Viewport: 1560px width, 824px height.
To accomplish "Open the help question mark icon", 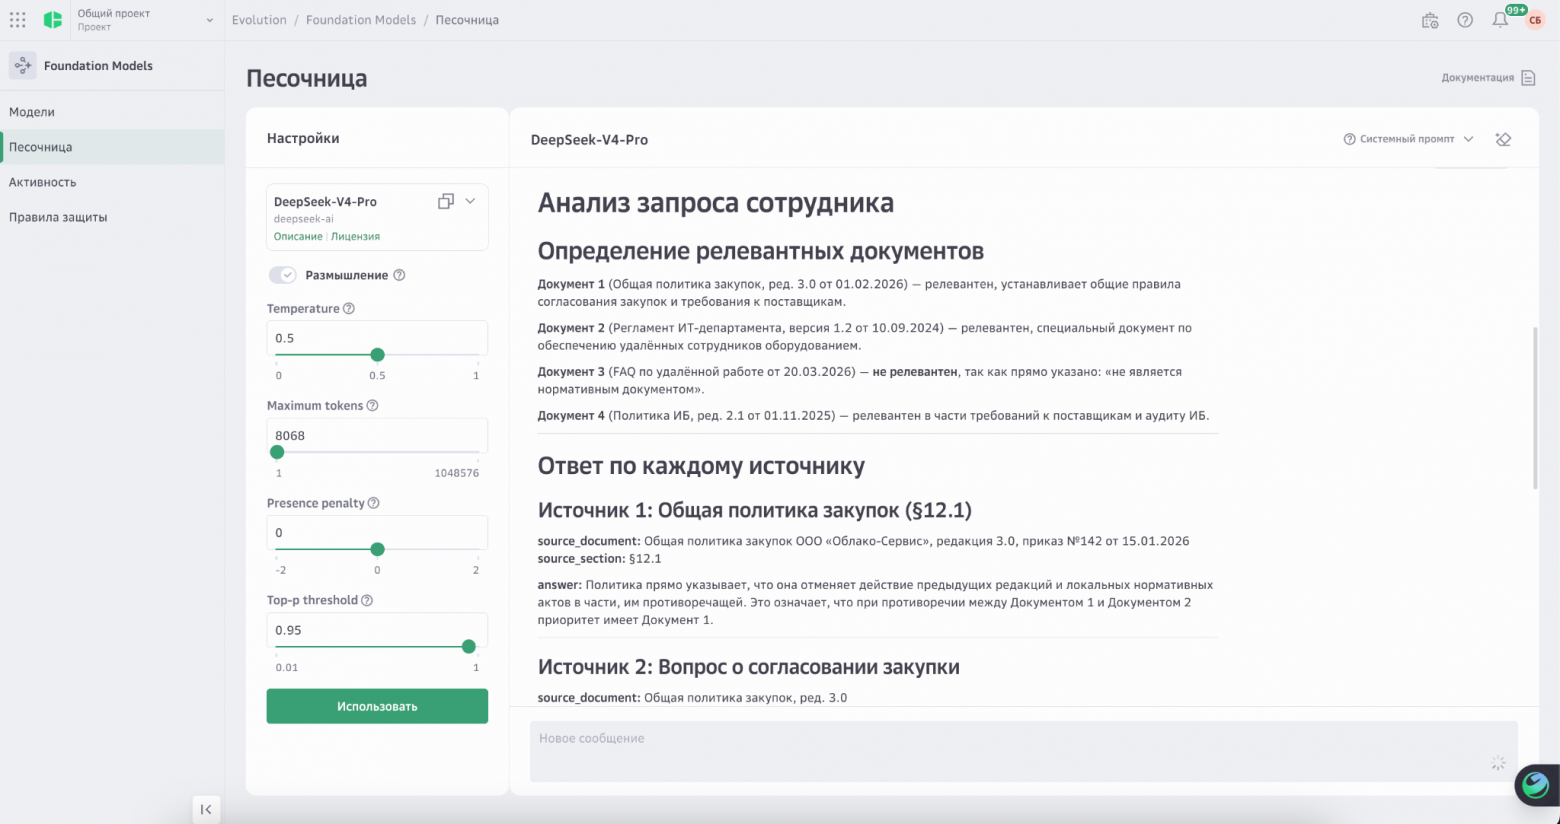I will 1465,20.
